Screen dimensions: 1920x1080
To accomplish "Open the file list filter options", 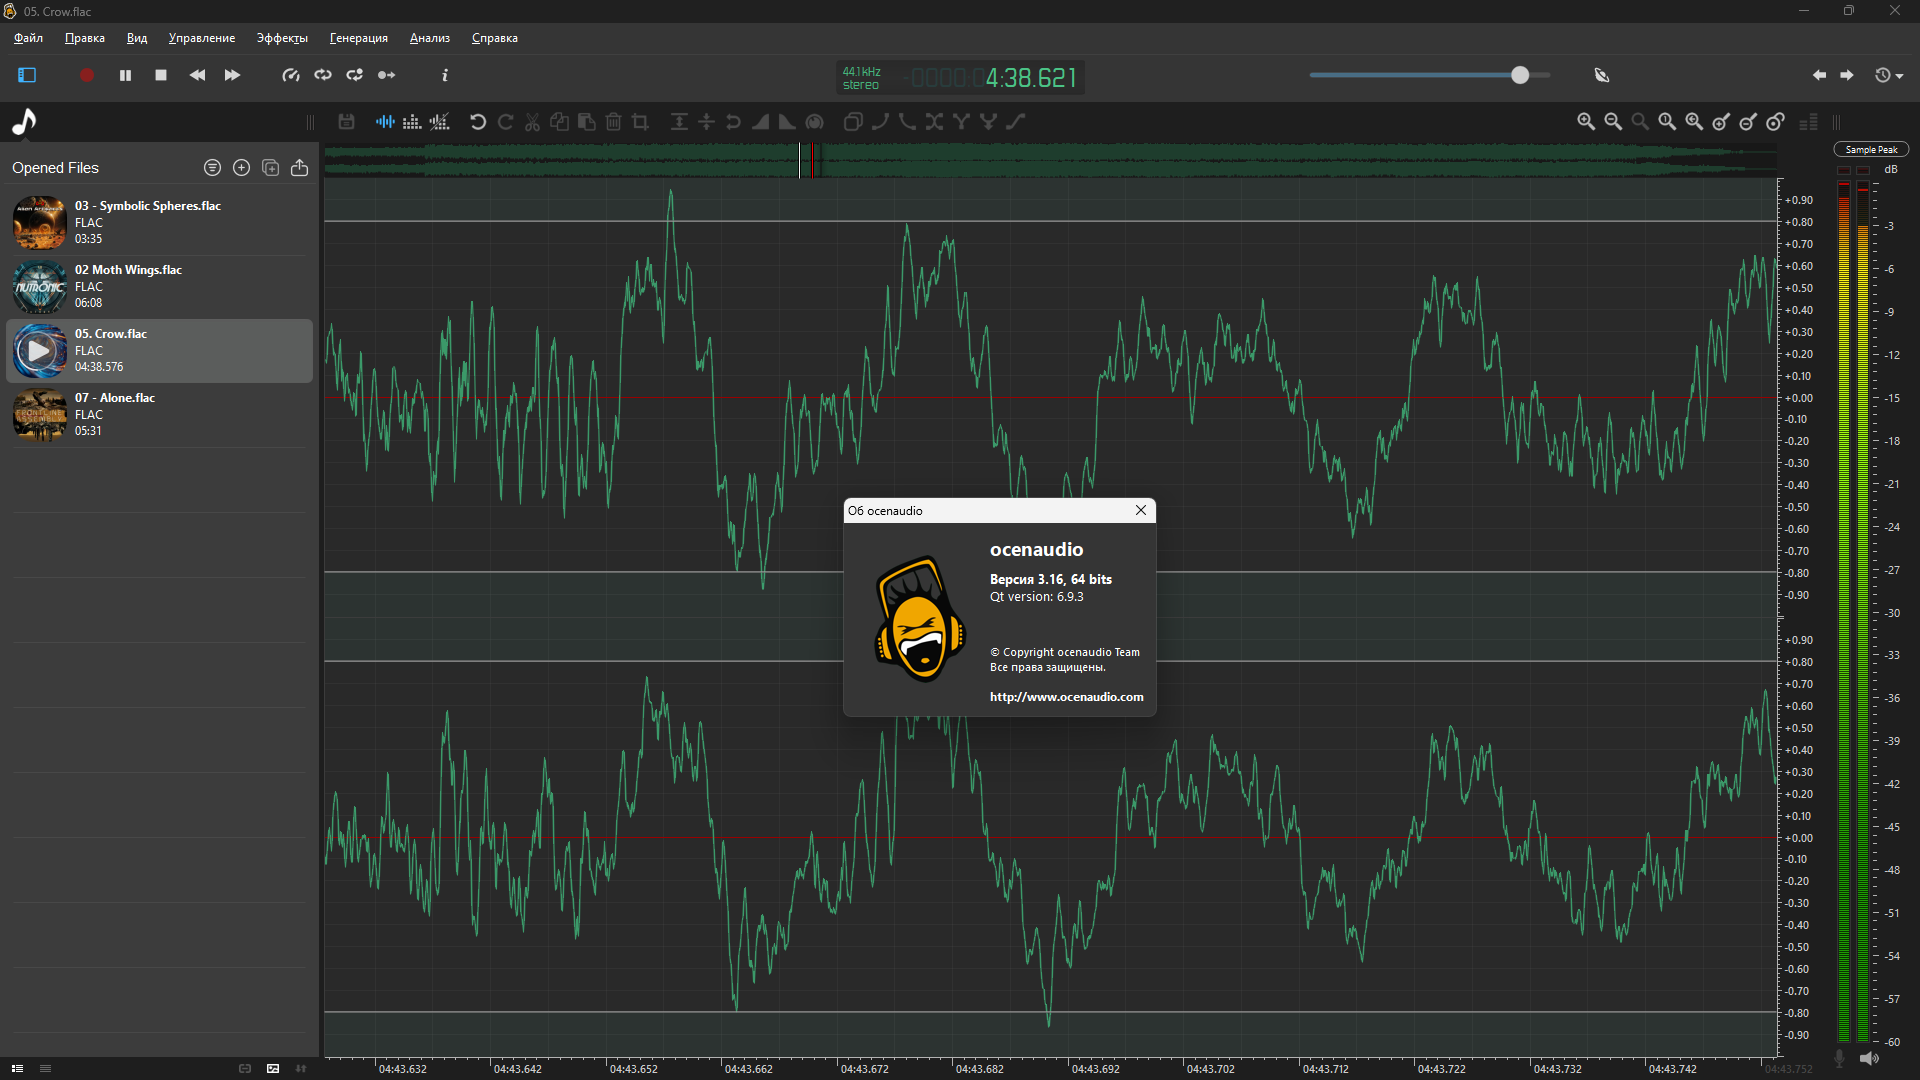I will pyautogui.click(x=212, y=168).
